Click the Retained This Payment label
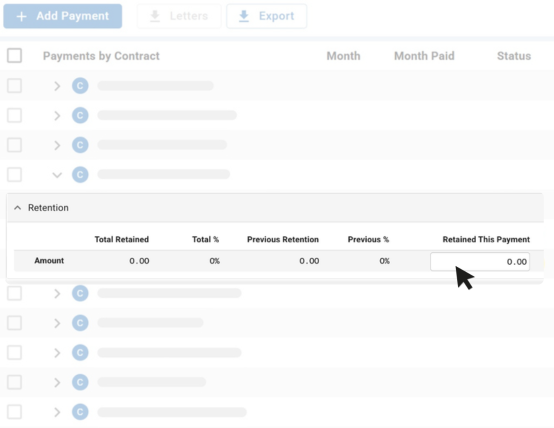 click(486, 239)
